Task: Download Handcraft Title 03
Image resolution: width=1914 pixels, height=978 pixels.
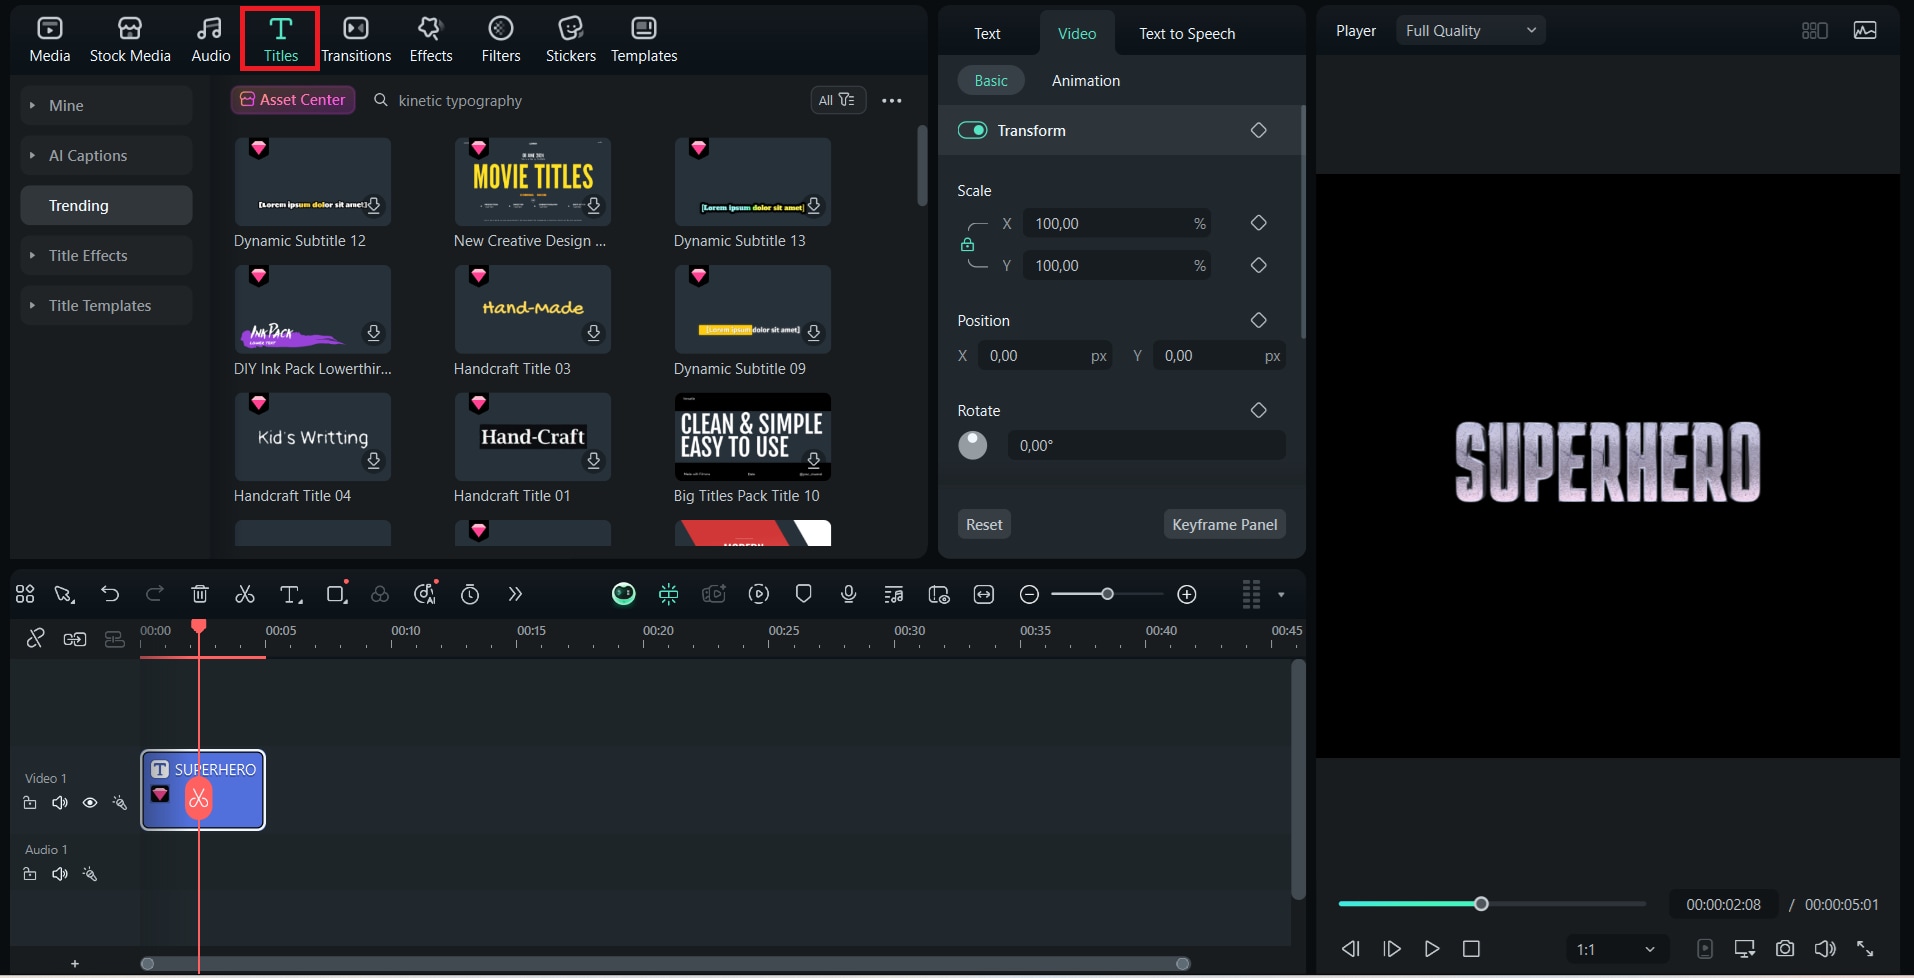Action: [x=594, y=333]
